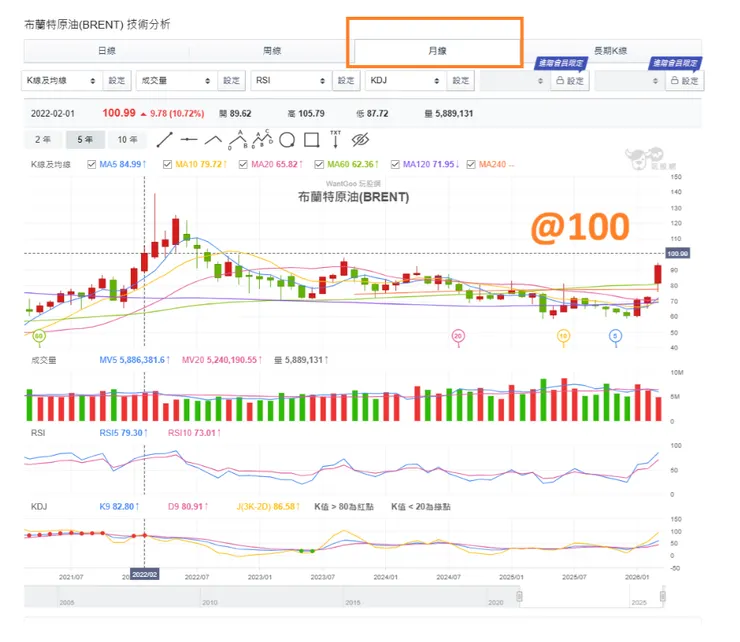Click 設定 next to K線及均線

[x=117, y=81]
